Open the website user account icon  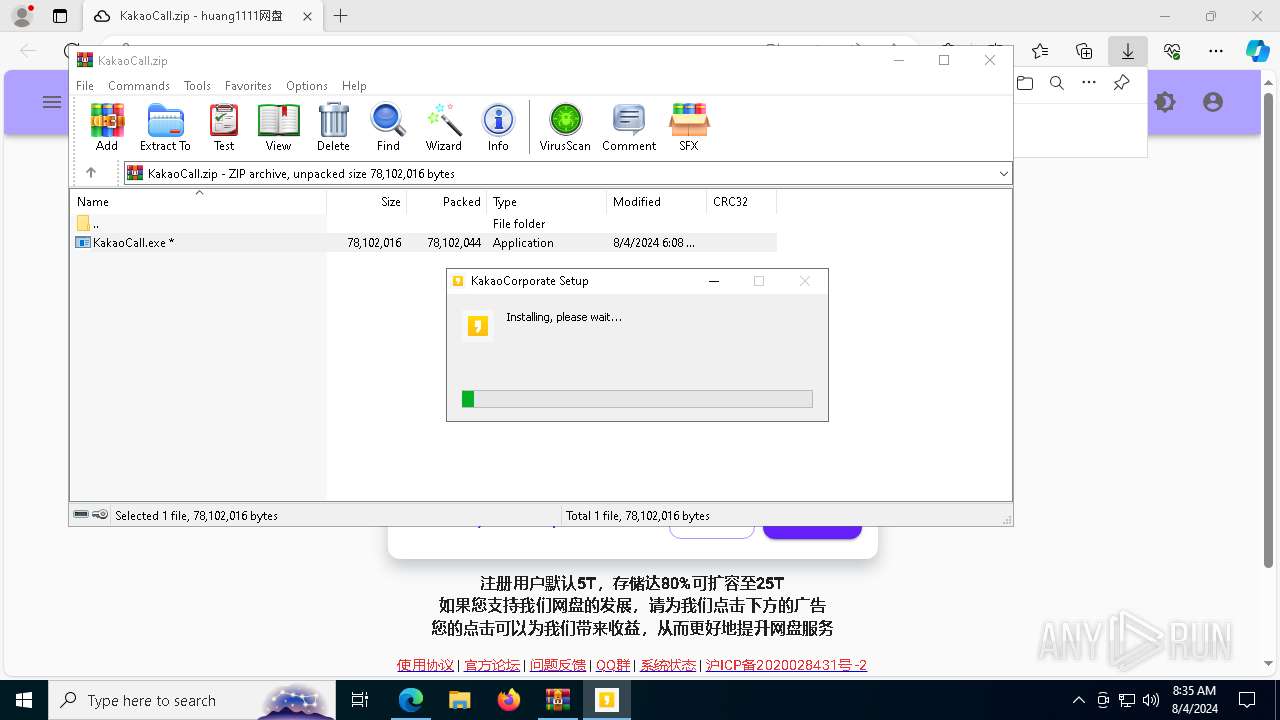1213,102
